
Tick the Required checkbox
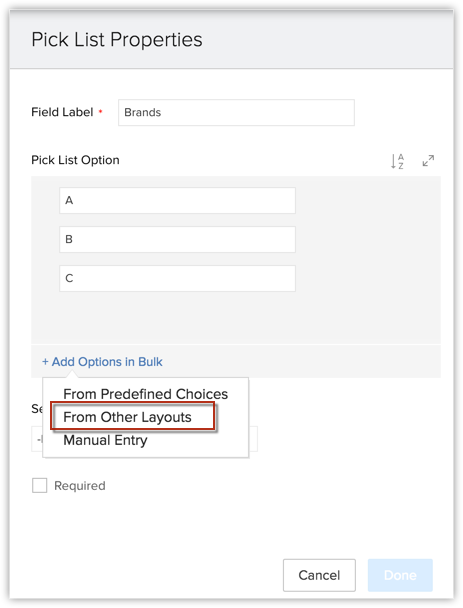(x=40, y=485)
